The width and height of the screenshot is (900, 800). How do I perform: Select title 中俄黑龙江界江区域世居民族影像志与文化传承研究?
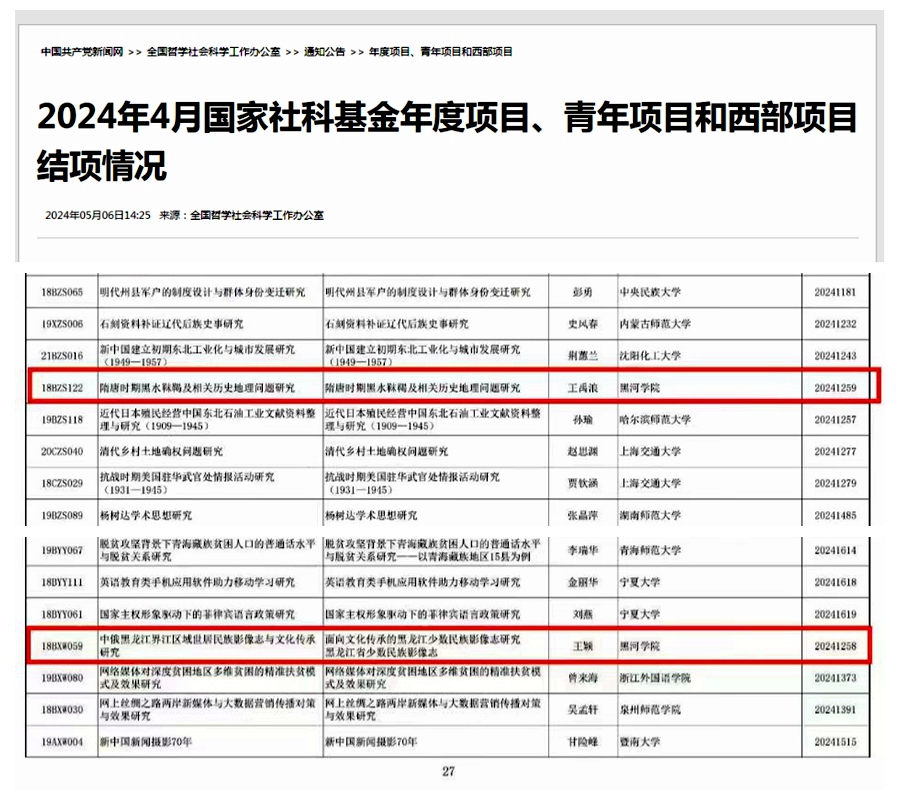pos(208,646)
